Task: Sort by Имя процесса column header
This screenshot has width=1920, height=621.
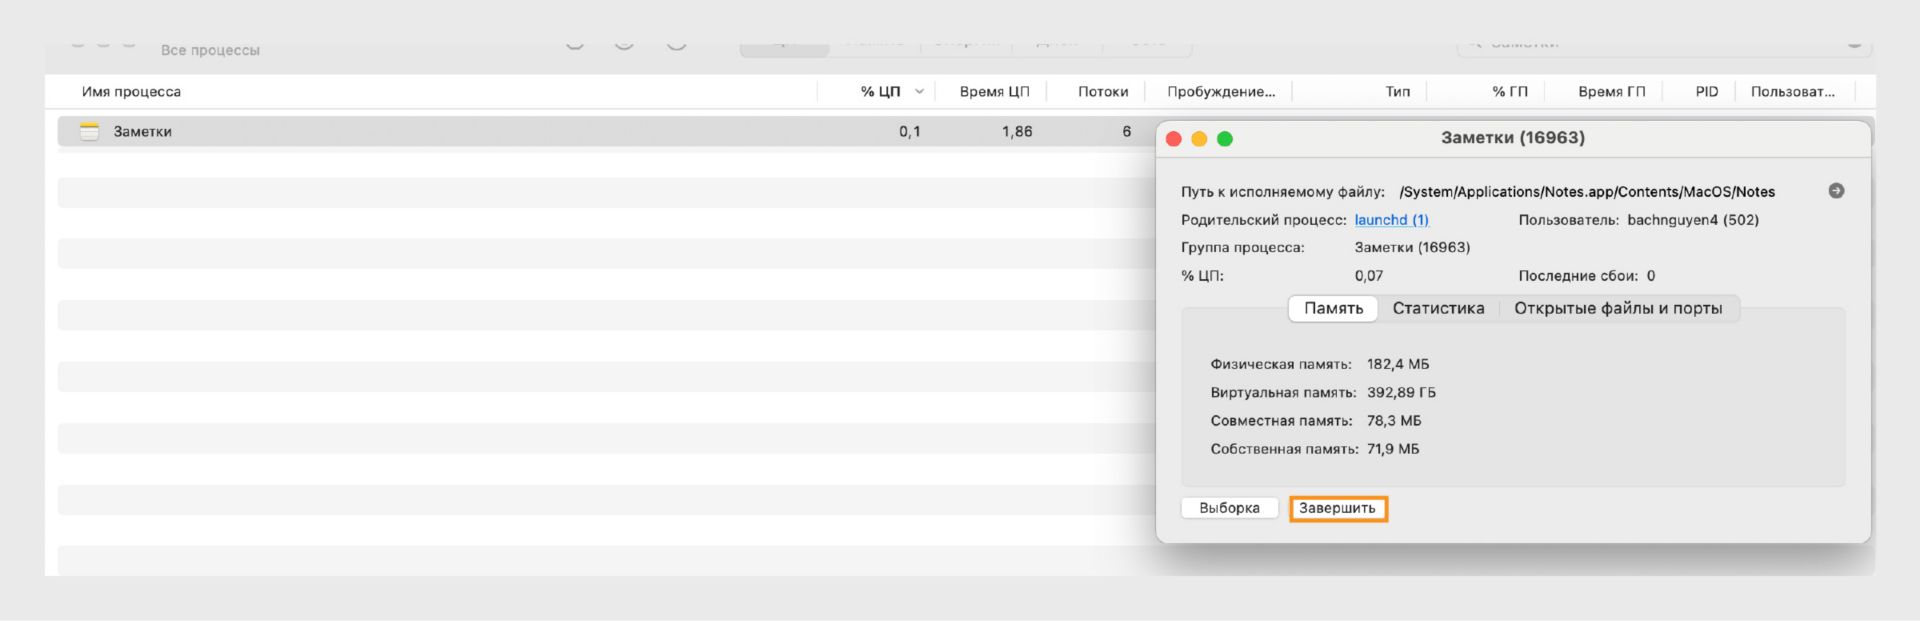Action: tap(131, 92)
